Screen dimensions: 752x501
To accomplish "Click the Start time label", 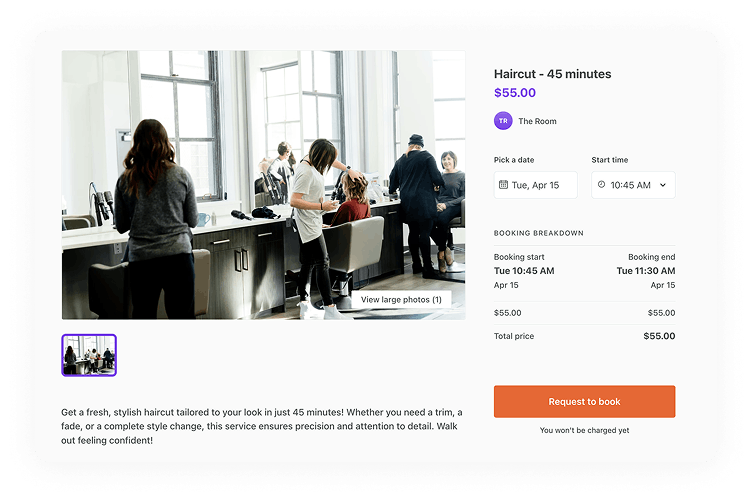I will tap(610, 160).
